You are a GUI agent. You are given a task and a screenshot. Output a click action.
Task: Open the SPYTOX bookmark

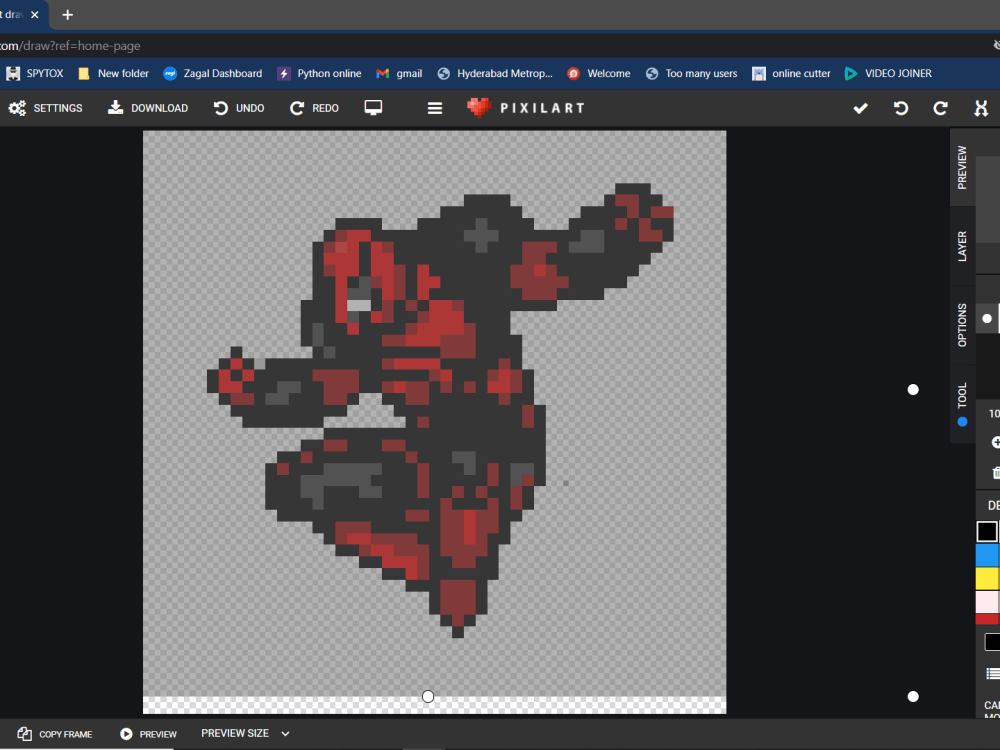tap(35, 73)
